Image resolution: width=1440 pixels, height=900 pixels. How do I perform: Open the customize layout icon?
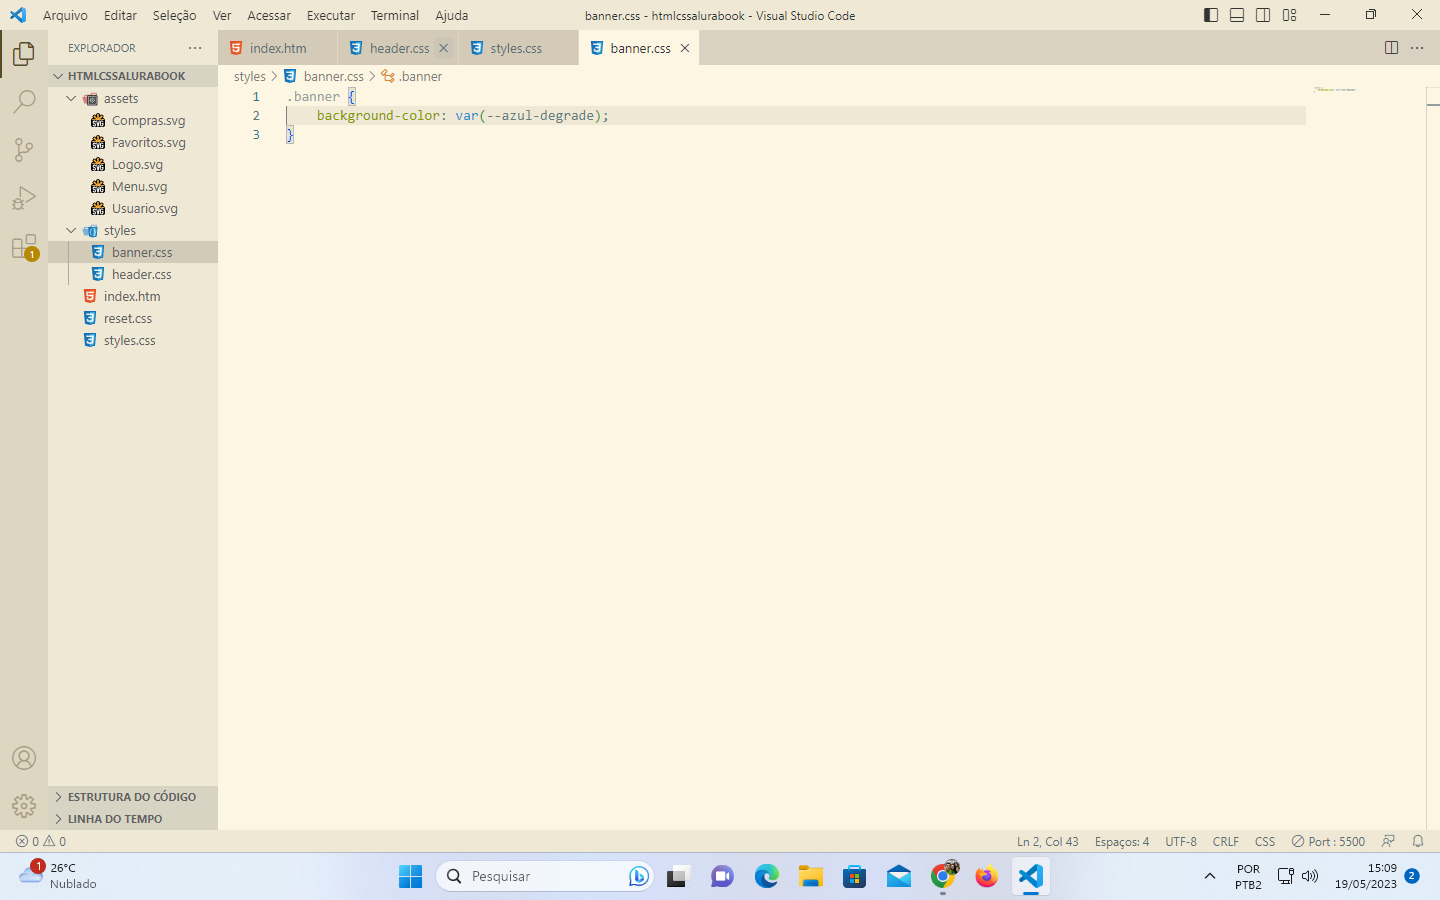point(1290,15)
